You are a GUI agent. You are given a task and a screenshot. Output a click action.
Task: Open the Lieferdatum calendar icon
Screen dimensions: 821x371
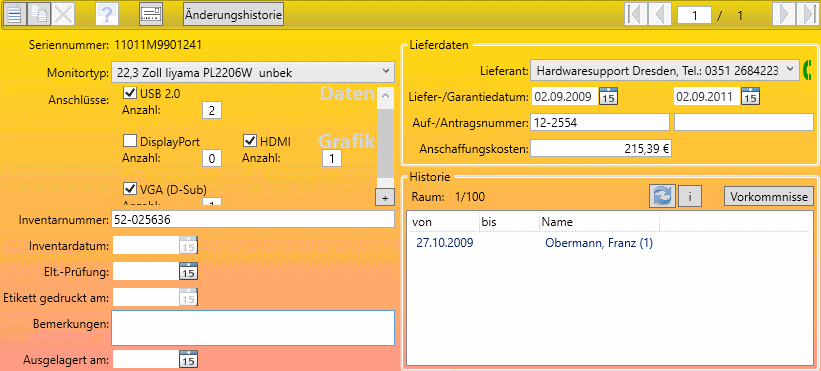(x=608, y=97)
